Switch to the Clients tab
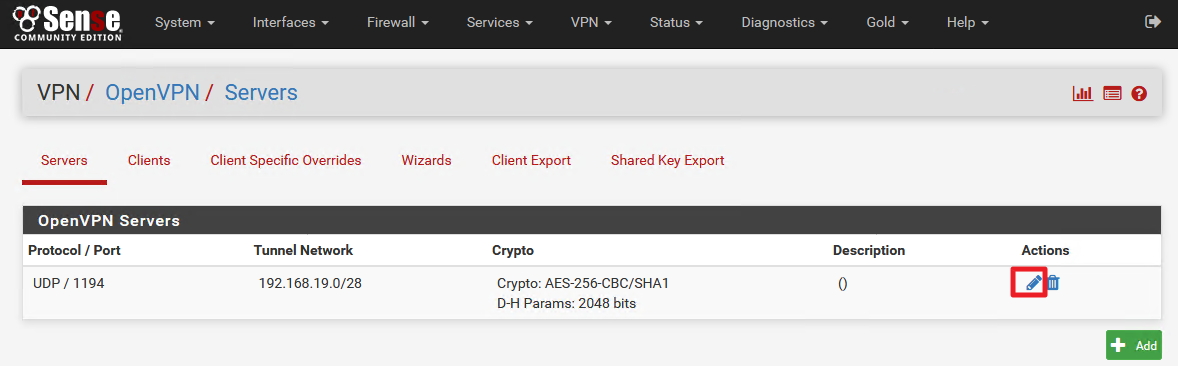The image size is (1178, 366). 149,160
